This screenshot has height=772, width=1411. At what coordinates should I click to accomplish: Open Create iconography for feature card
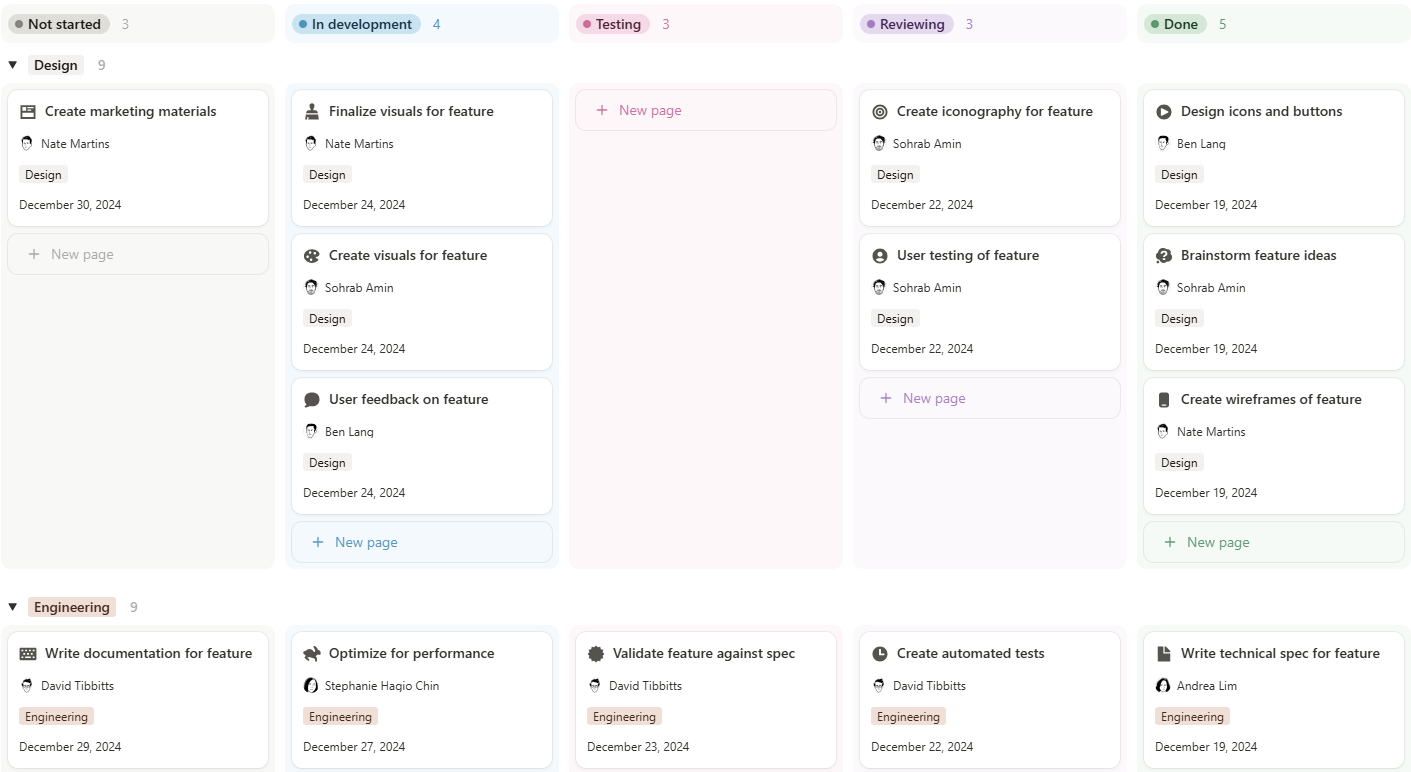[x=990, y=158]
